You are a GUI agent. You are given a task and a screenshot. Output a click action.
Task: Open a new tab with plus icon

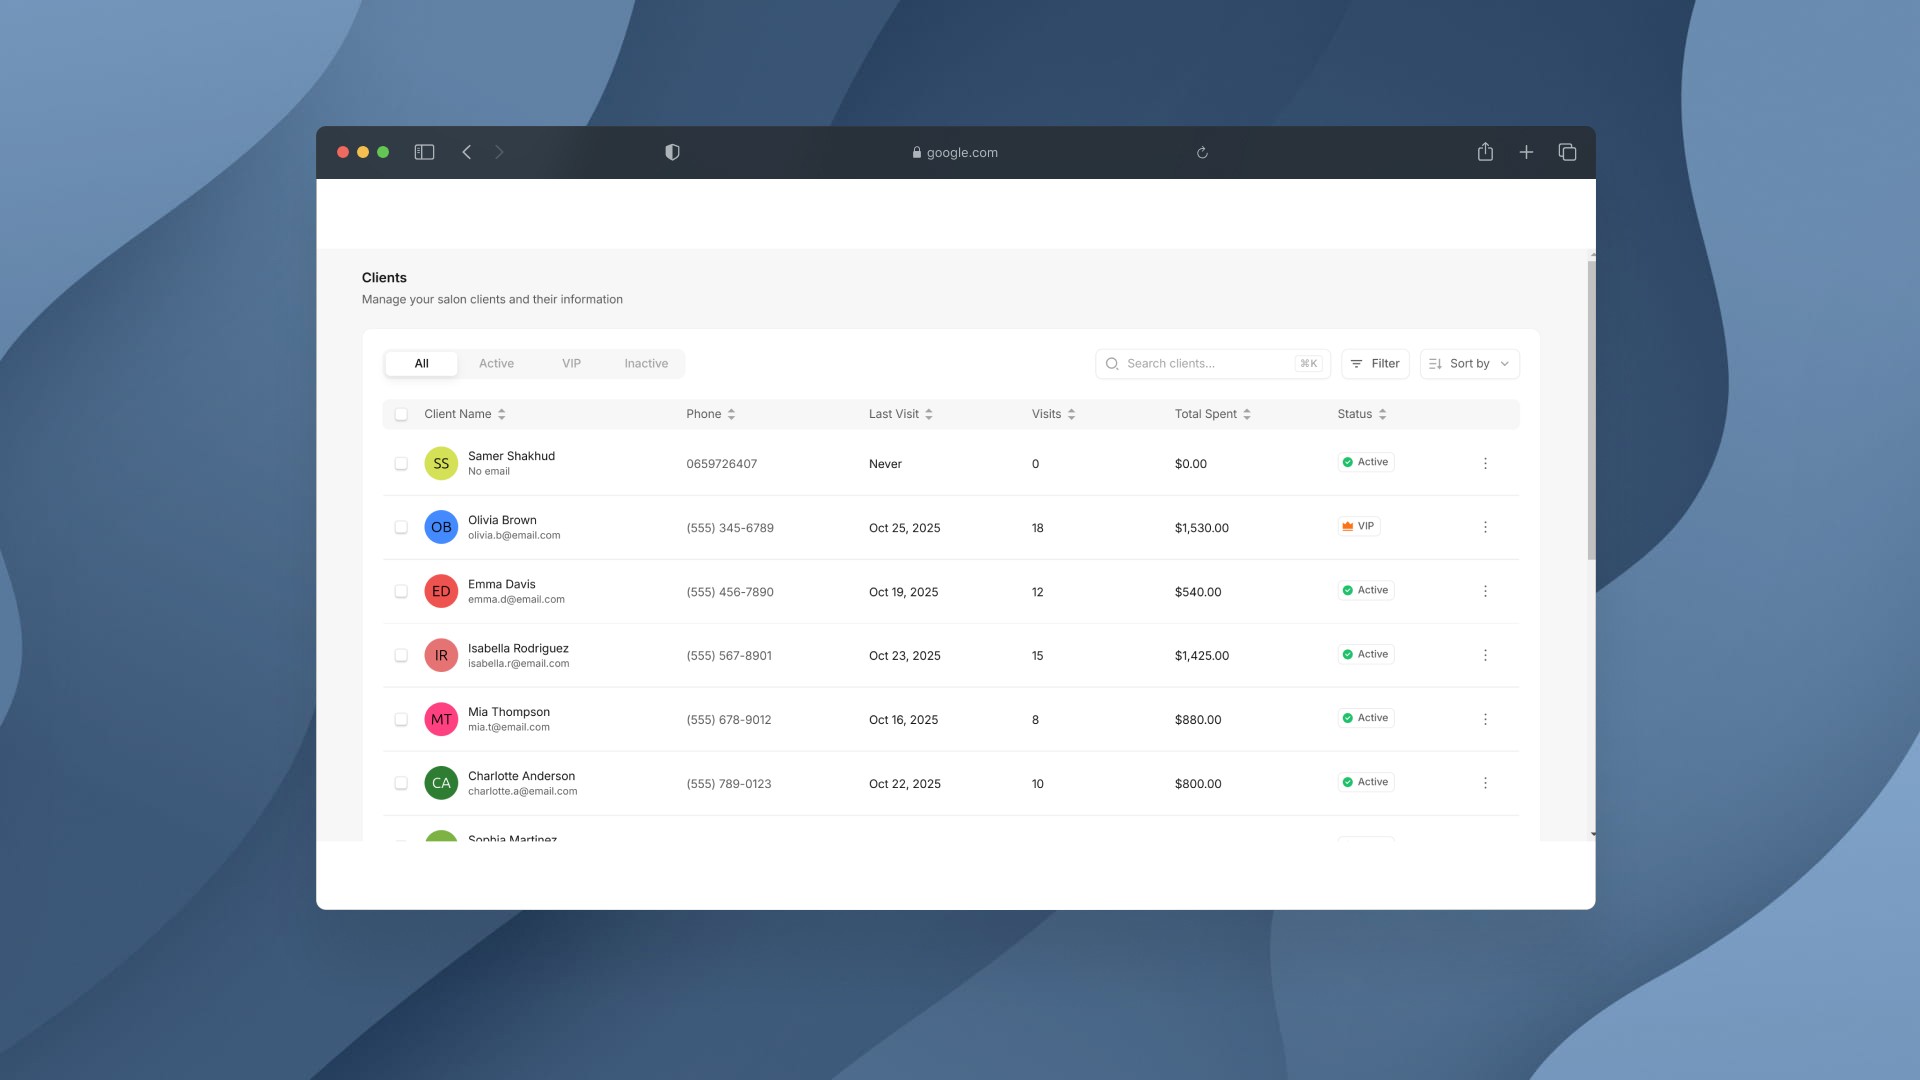tap(1526, 152)
